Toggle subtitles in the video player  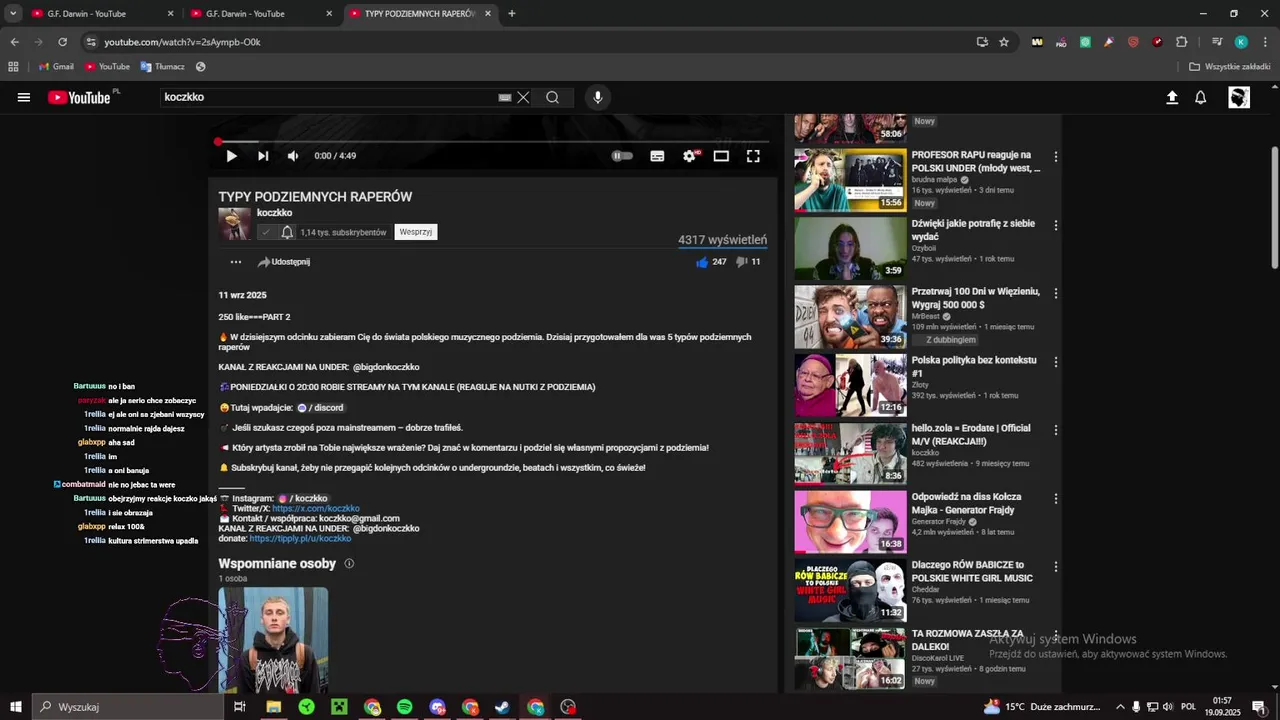point(657,156)
